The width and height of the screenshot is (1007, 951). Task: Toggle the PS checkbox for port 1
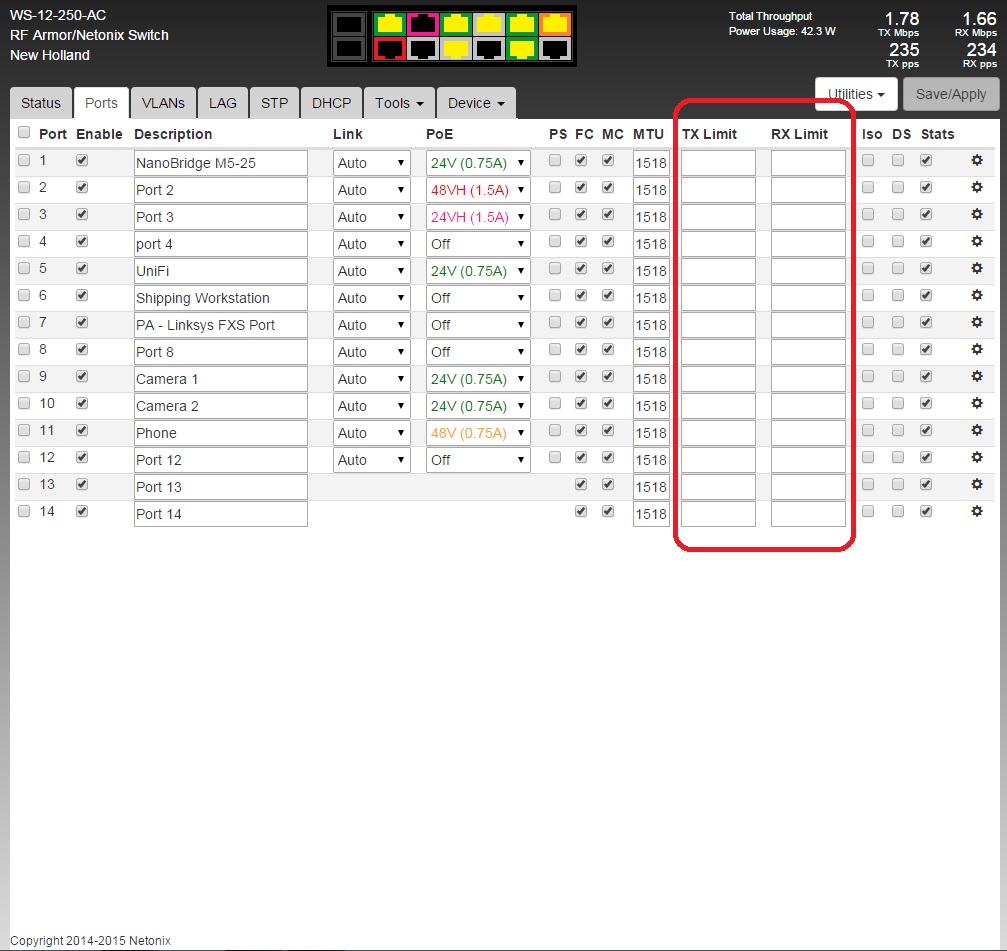point(555,160)
